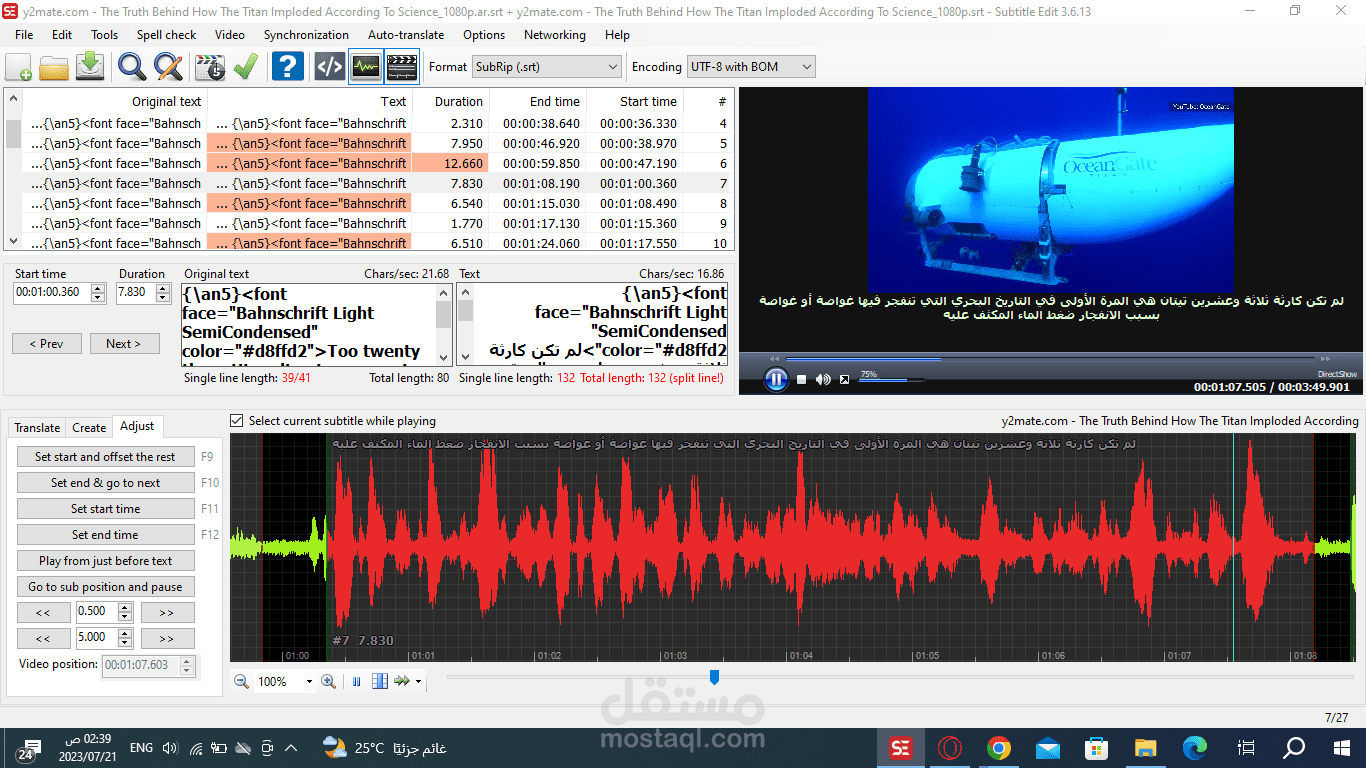Click forward button beside the 5.000 field
This screenshot has width=1366, height=768.
click(x=167, y=638)
